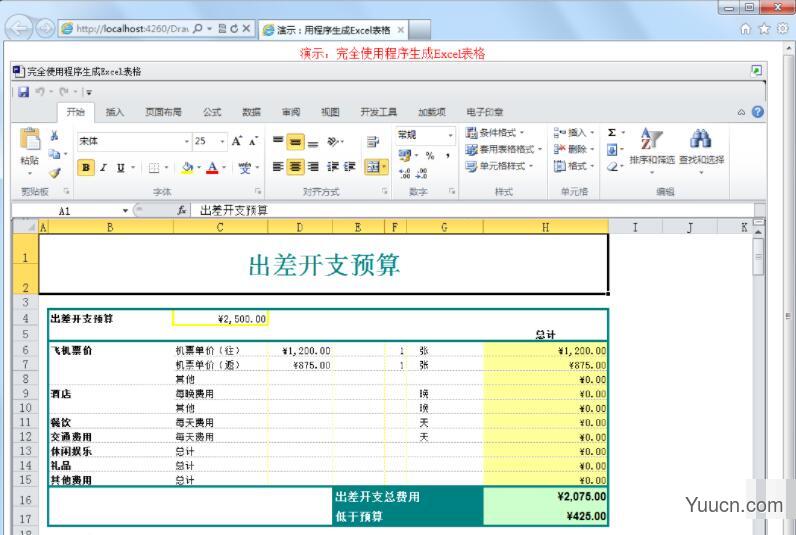Image resolution: width=796 pixels, height=535 pixels.
Task: Toggle align text left
Action: 278,166
